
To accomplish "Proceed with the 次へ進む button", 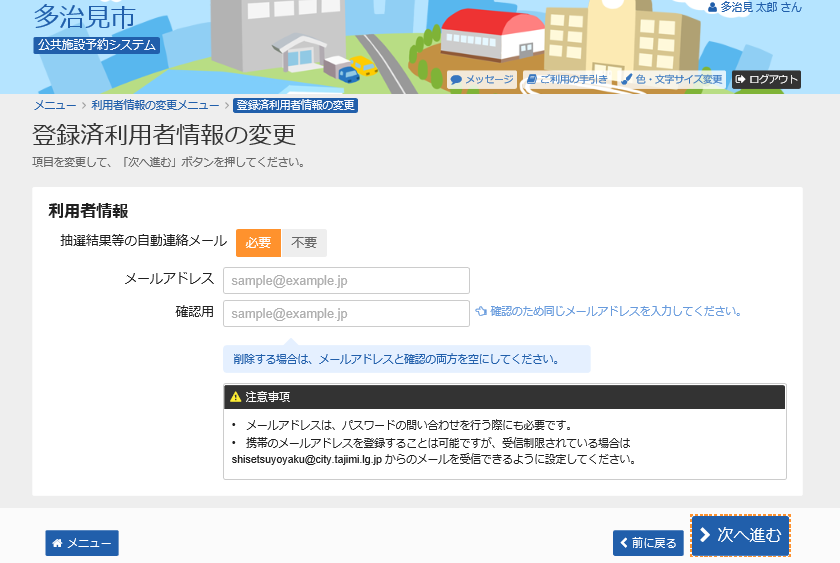I will tap(740, 536).
